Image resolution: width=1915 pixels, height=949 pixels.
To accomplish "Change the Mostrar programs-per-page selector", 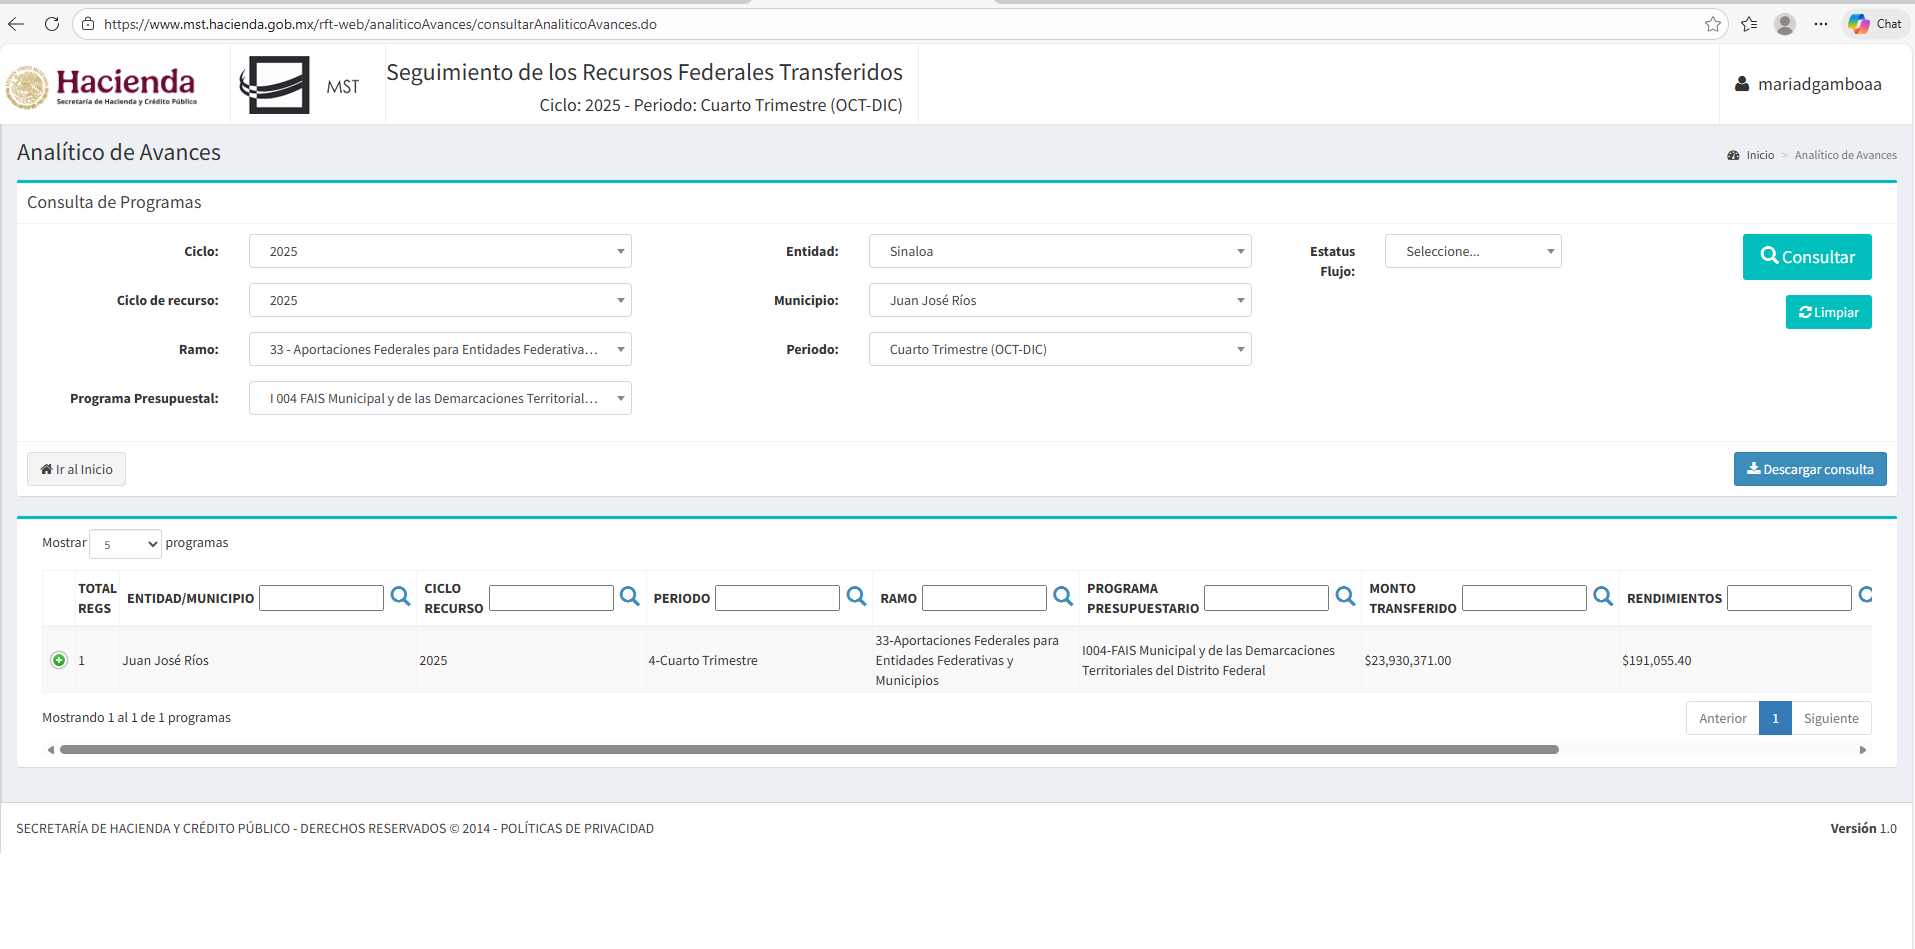I will pyautogui.click(x=125, y=544).
